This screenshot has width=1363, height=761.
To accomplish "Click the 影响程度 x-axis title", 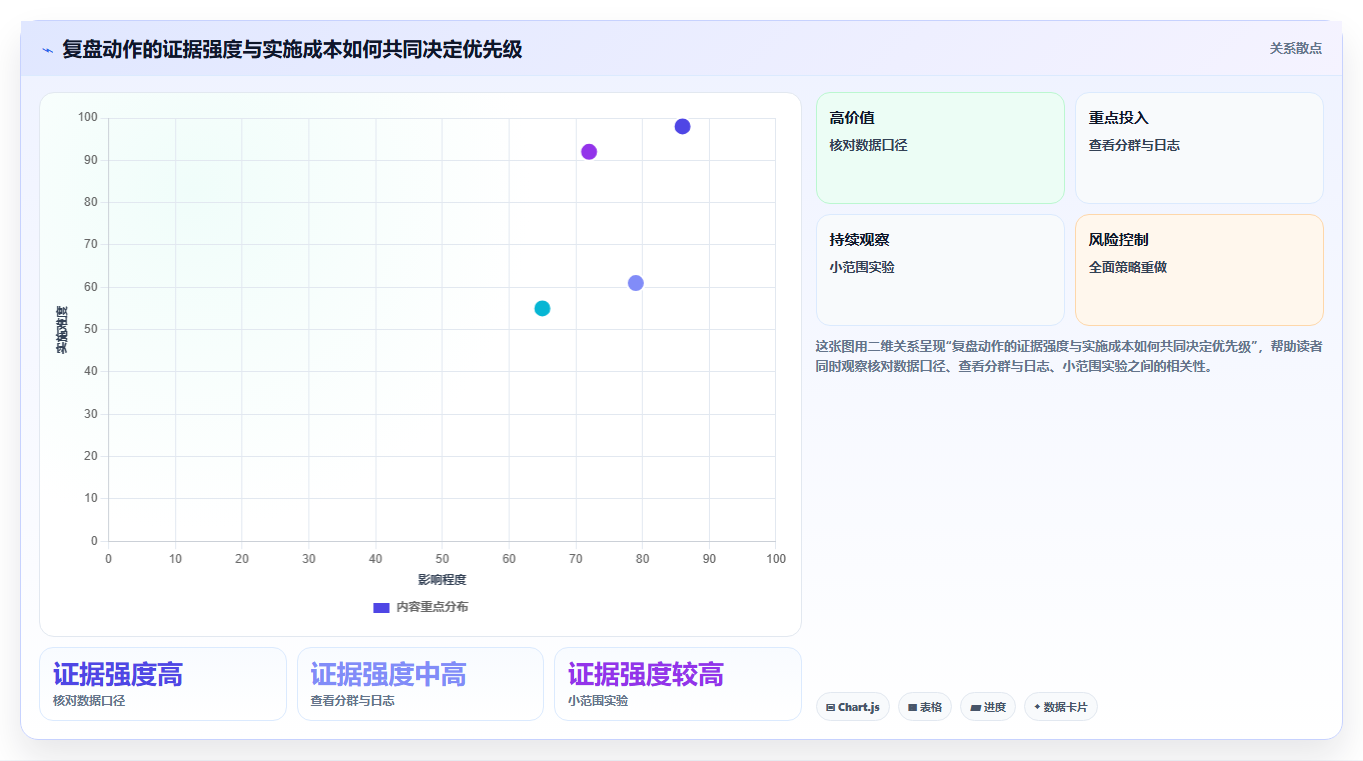I will coord(442,579).
